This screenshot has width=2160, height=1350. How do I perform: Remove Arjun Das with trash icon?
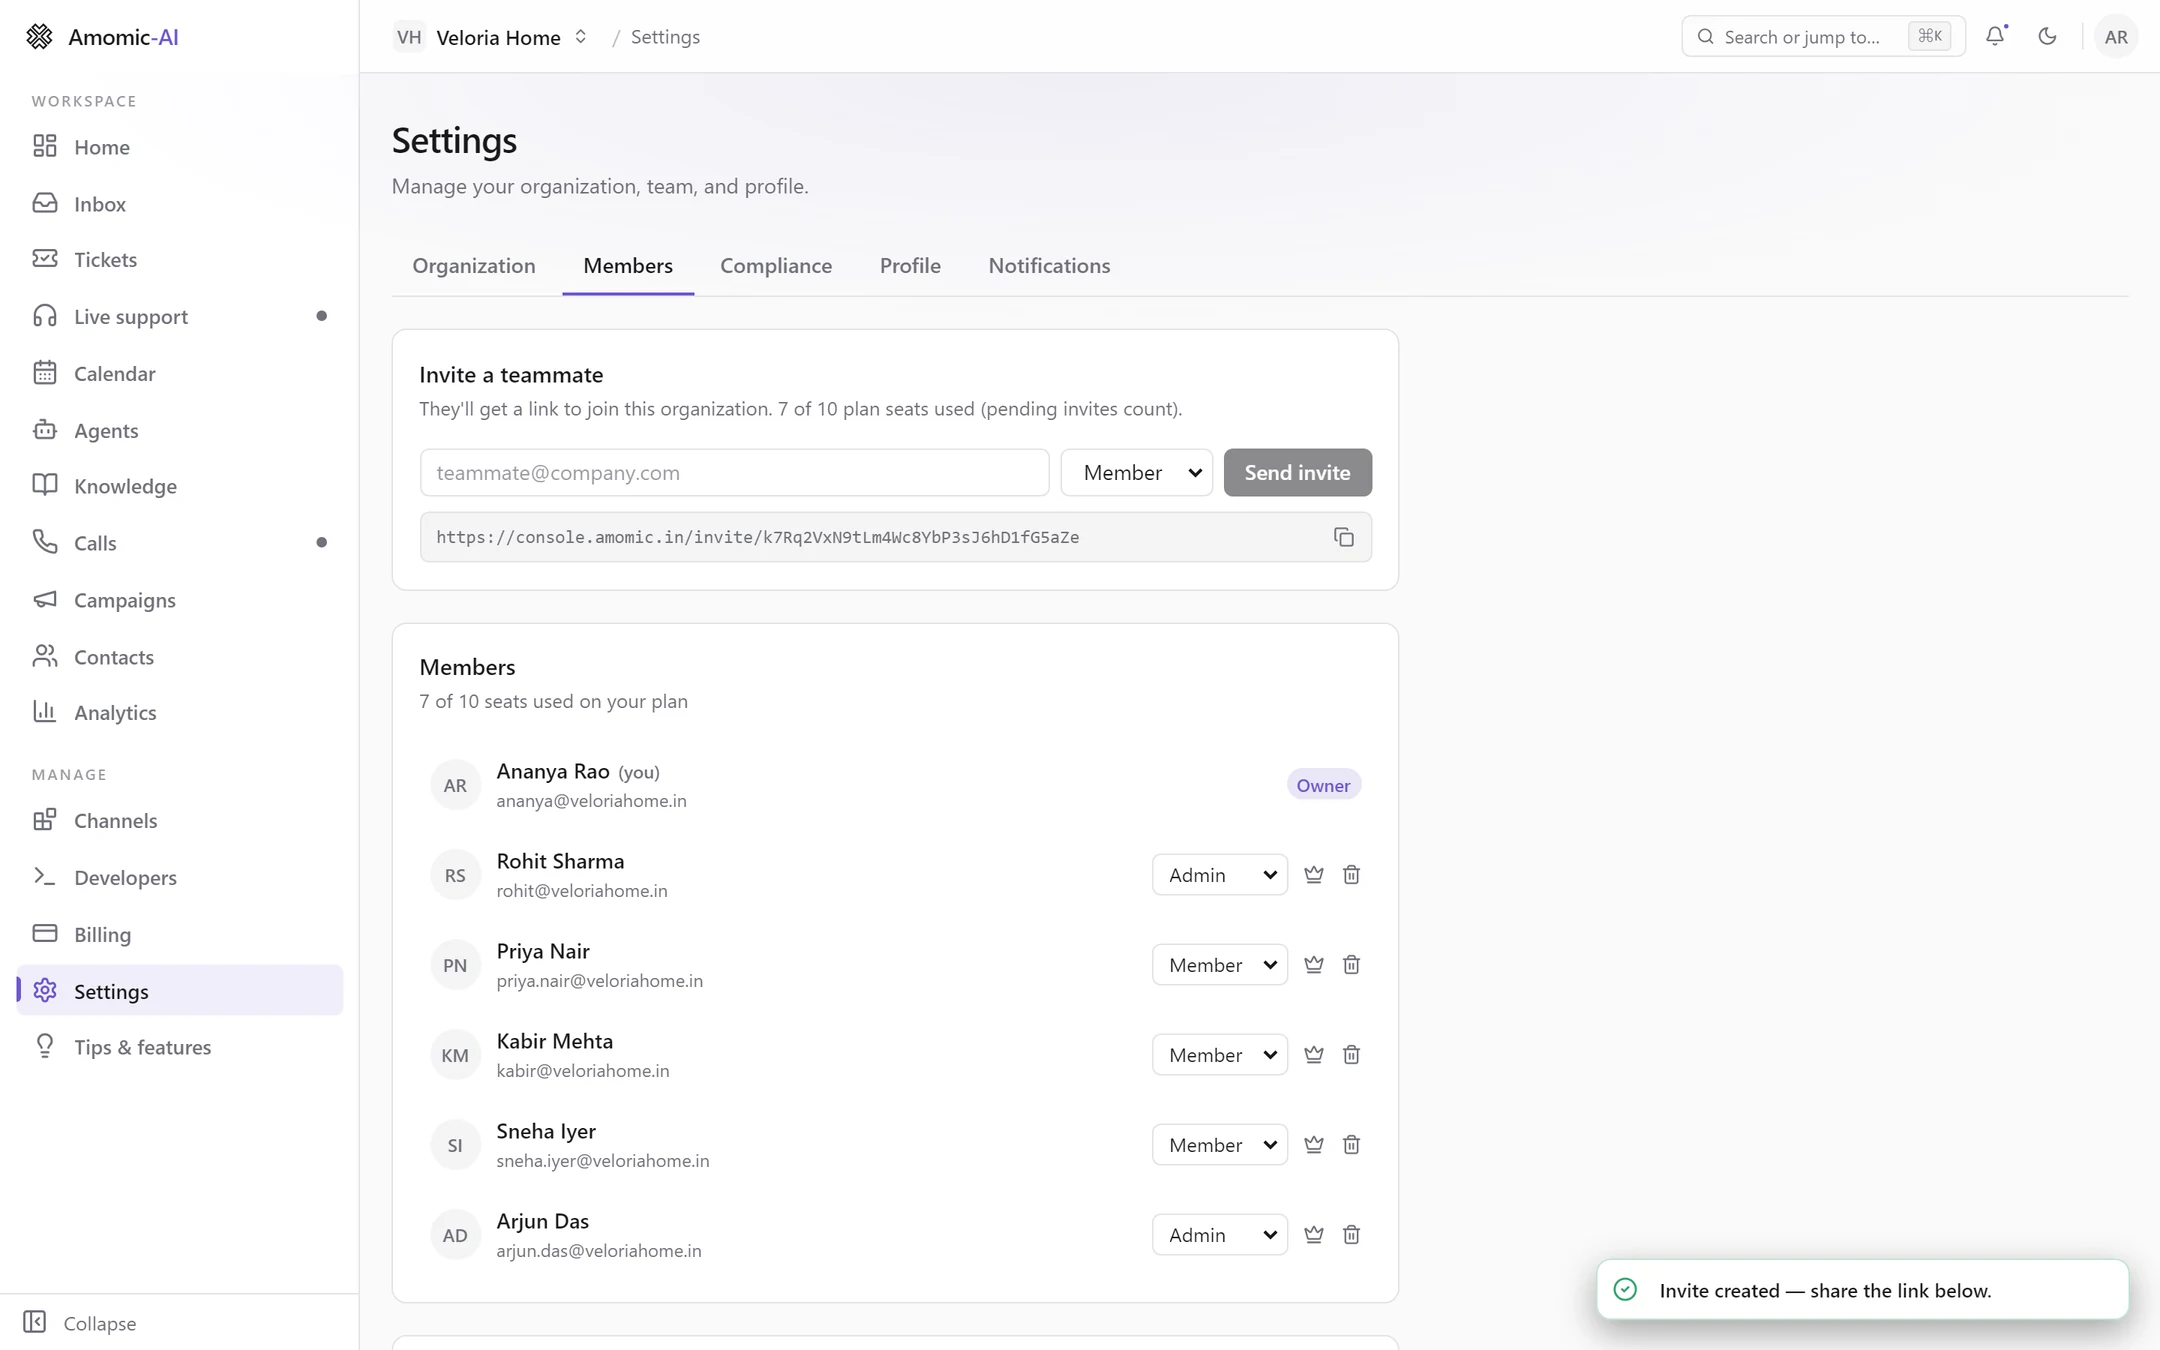[x=1351, y=1235]
